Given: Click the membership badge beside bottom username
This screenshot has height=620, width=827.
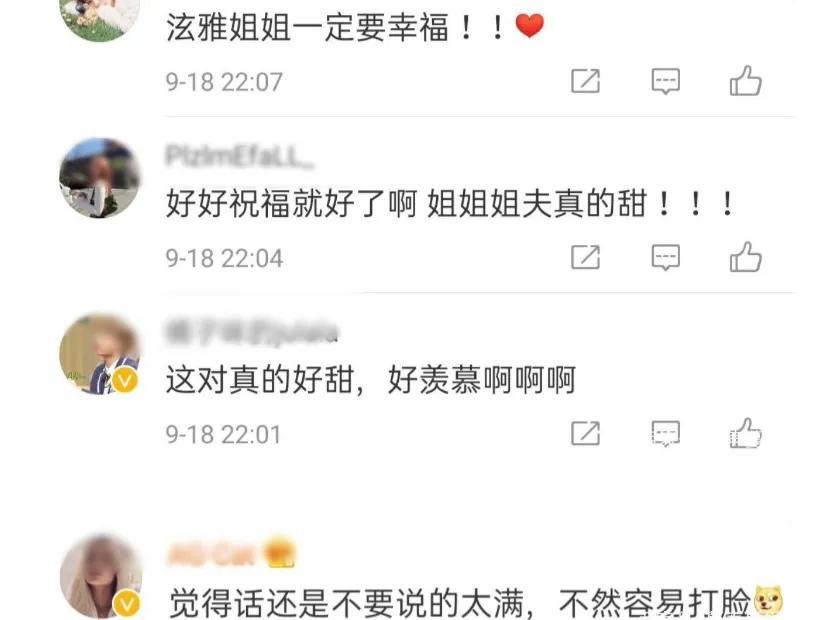Looking at the screenshot, I should [281, 553].
